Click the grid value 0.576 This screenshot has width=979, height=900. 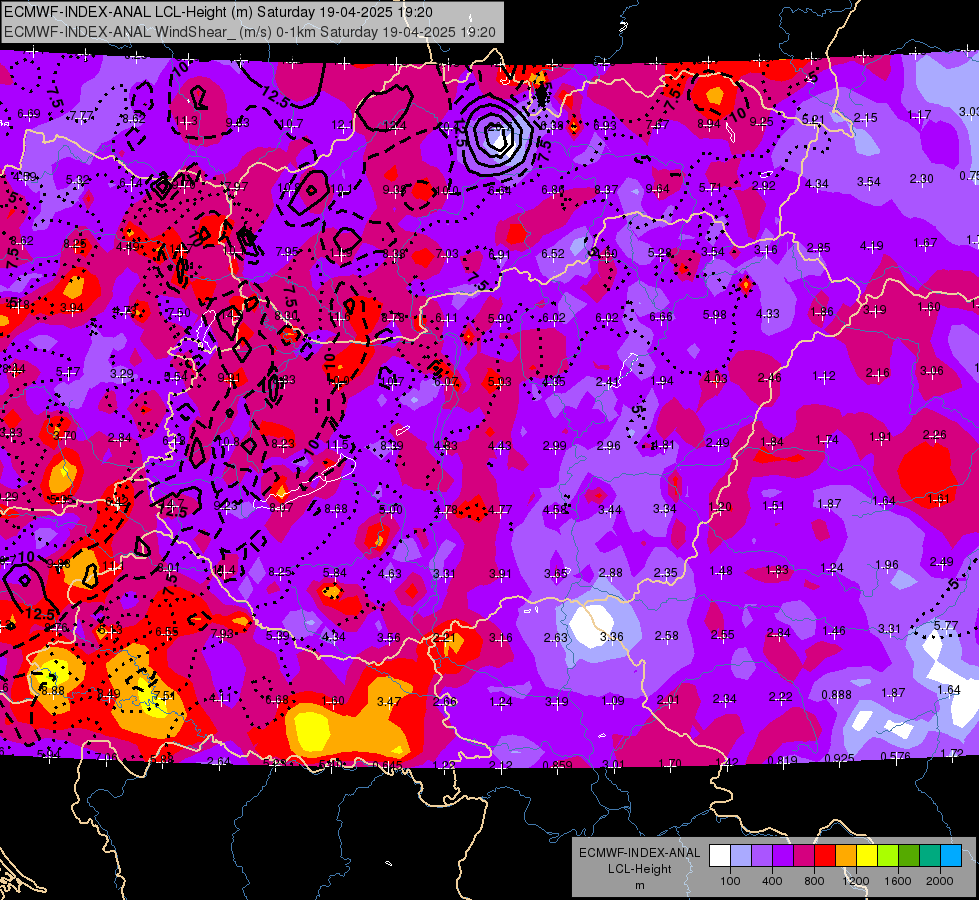[x=895, y=756]
